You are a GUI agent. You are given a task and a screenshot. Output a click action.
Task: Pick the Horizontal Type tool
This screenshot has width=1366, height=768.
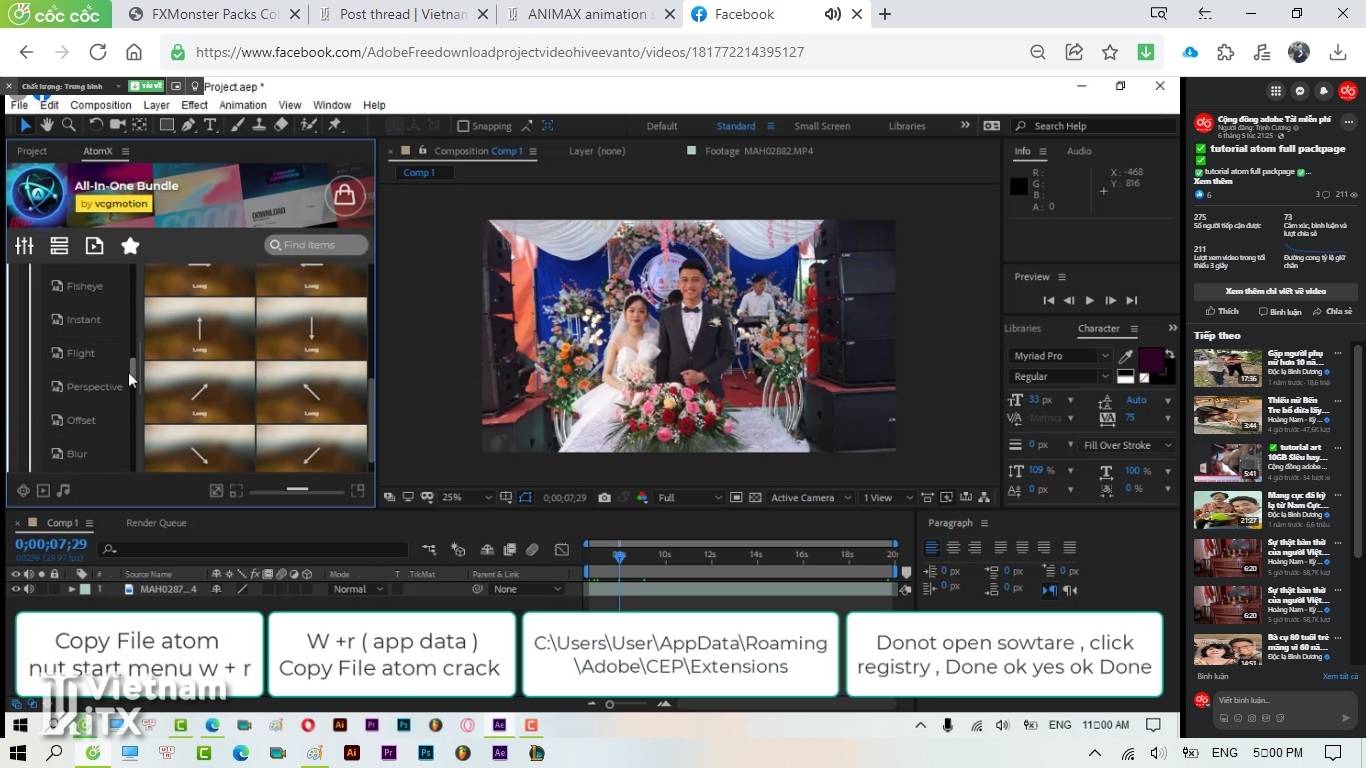pyautogui.click(x=210, y=125)
